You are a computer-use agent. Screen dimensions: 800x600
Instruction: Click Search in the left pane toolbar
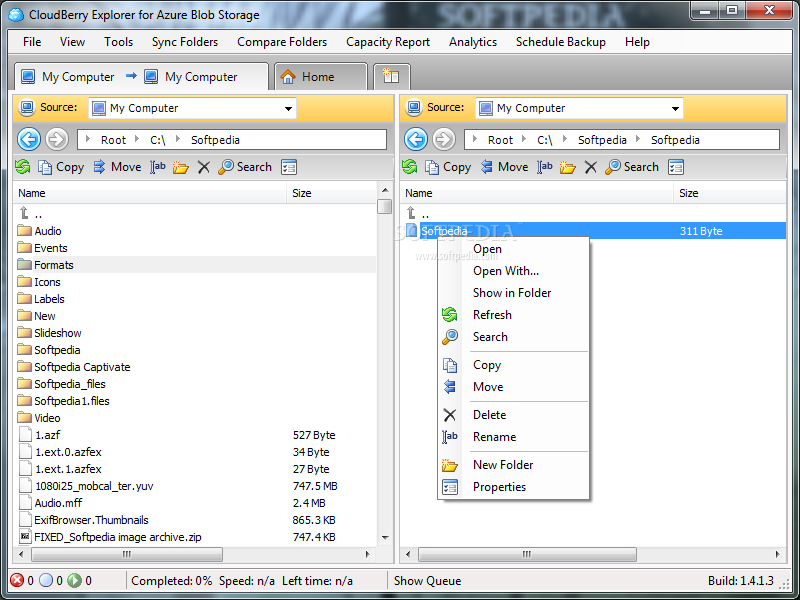(x=245, y=167)
